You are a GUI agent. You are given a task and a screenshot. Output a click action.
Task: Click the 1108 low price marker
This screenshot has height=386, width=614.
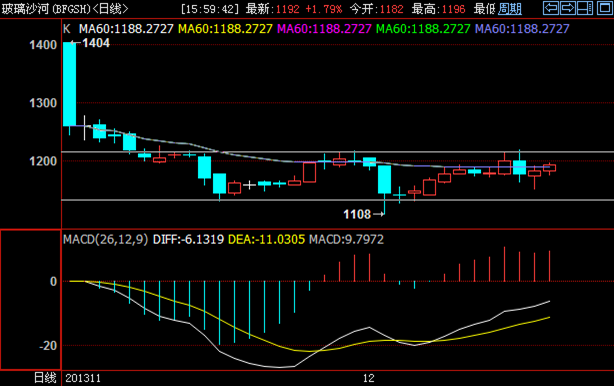(357, 215)
